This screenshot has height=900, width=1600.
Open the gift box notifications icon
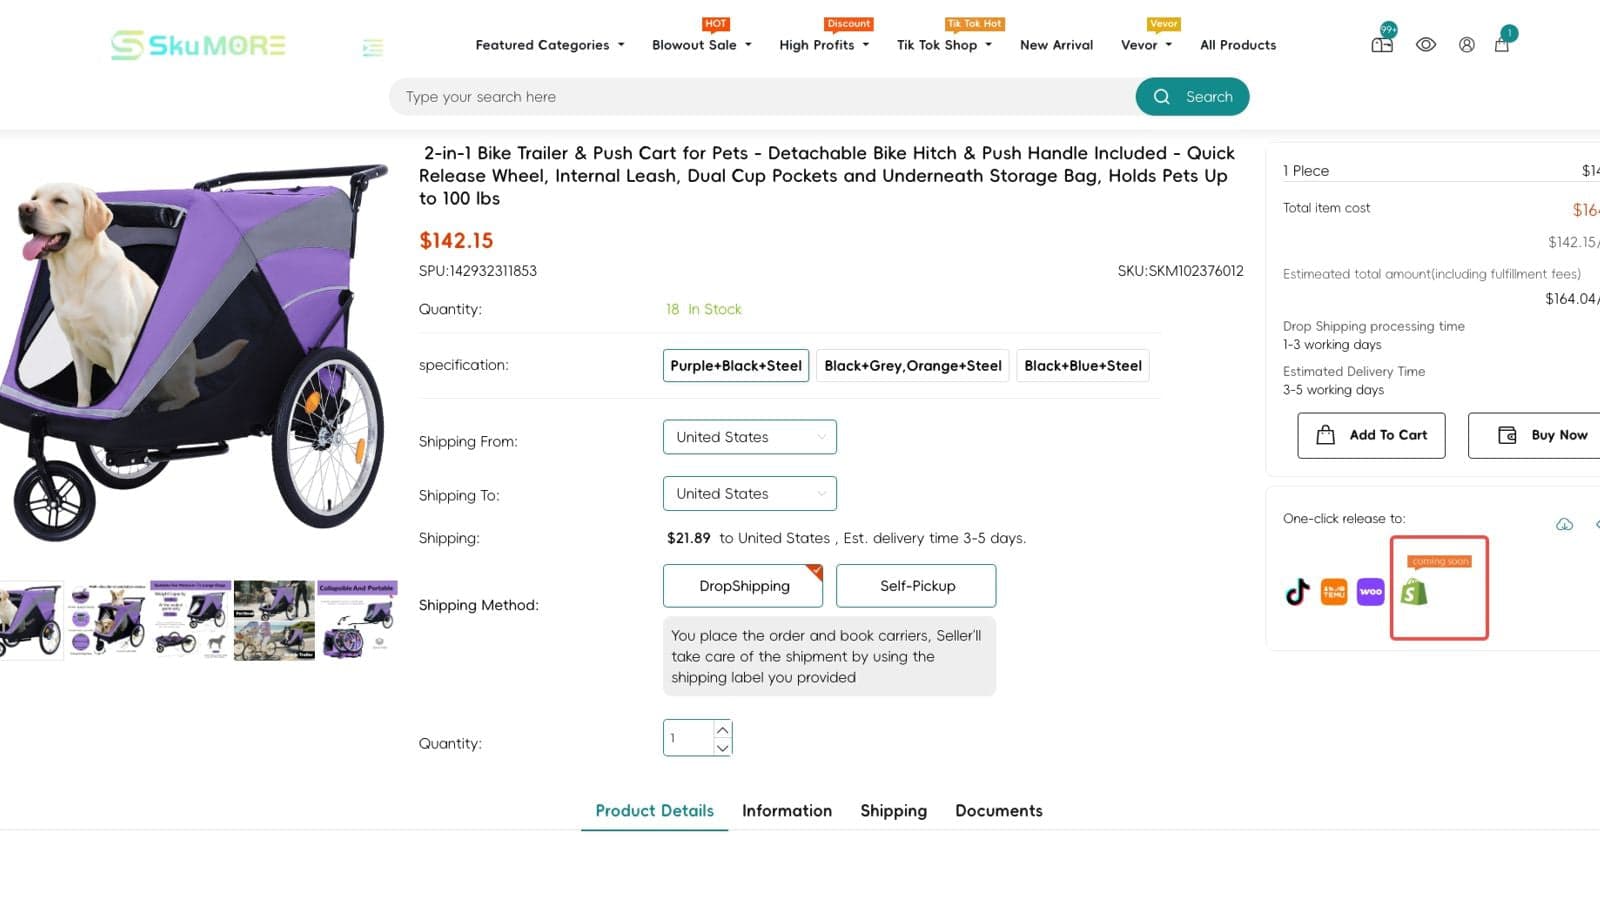click(1382, 44)
